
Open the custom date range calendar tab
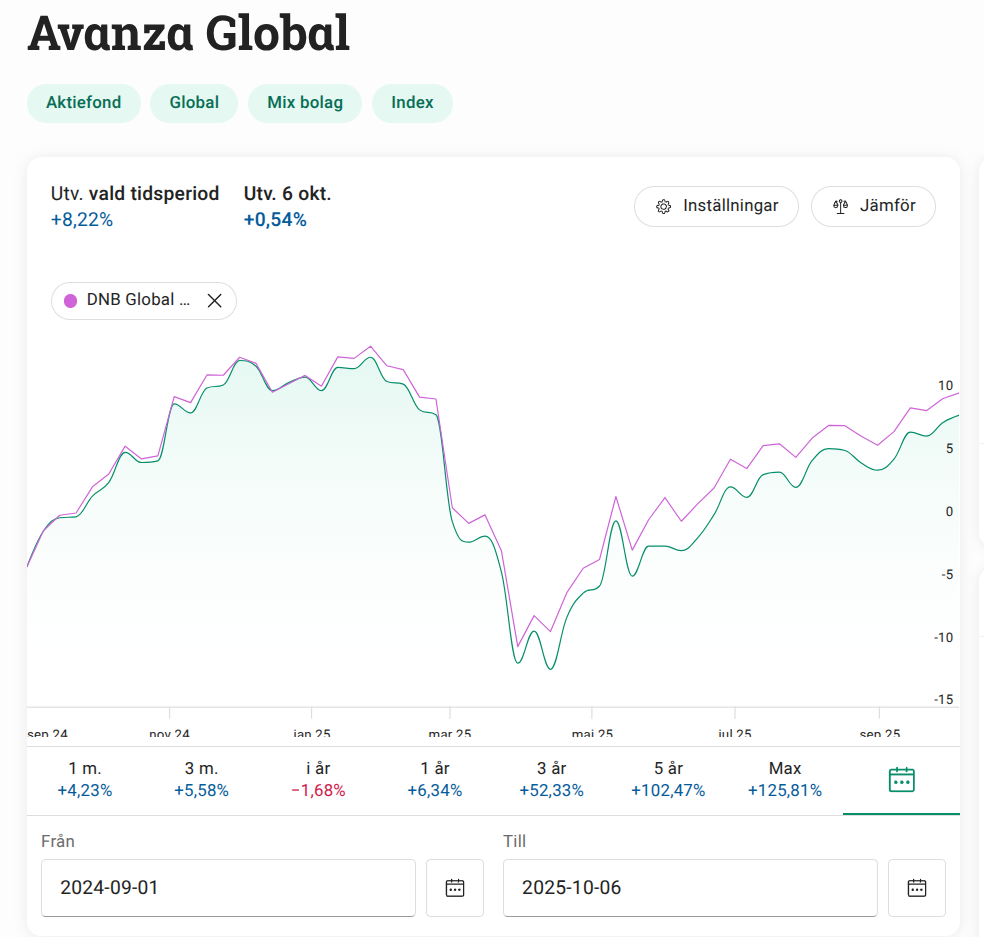point(901,780)
